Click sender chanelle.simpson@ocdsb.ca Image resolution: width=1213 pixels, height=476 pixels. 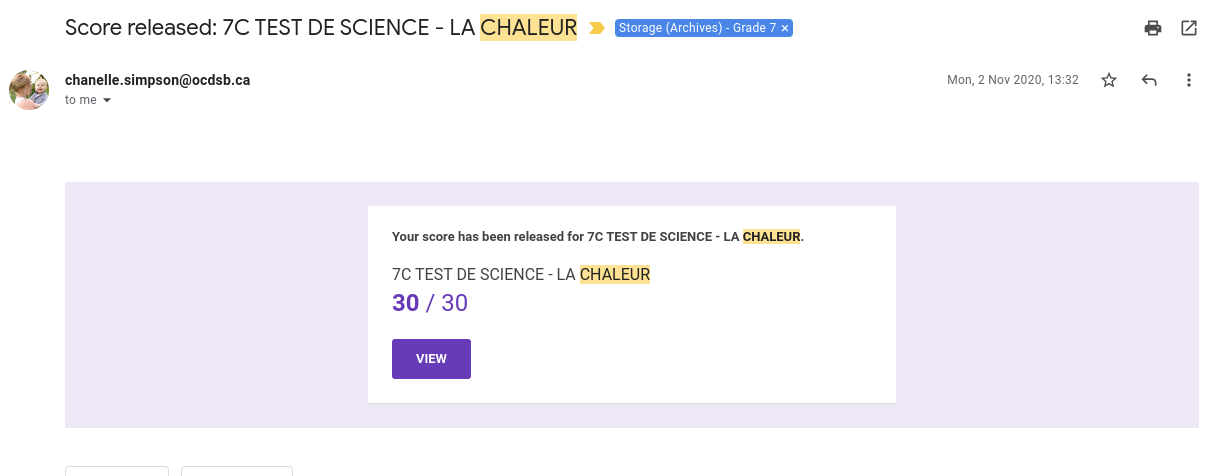pyautogui.click(x=157, y=80)
